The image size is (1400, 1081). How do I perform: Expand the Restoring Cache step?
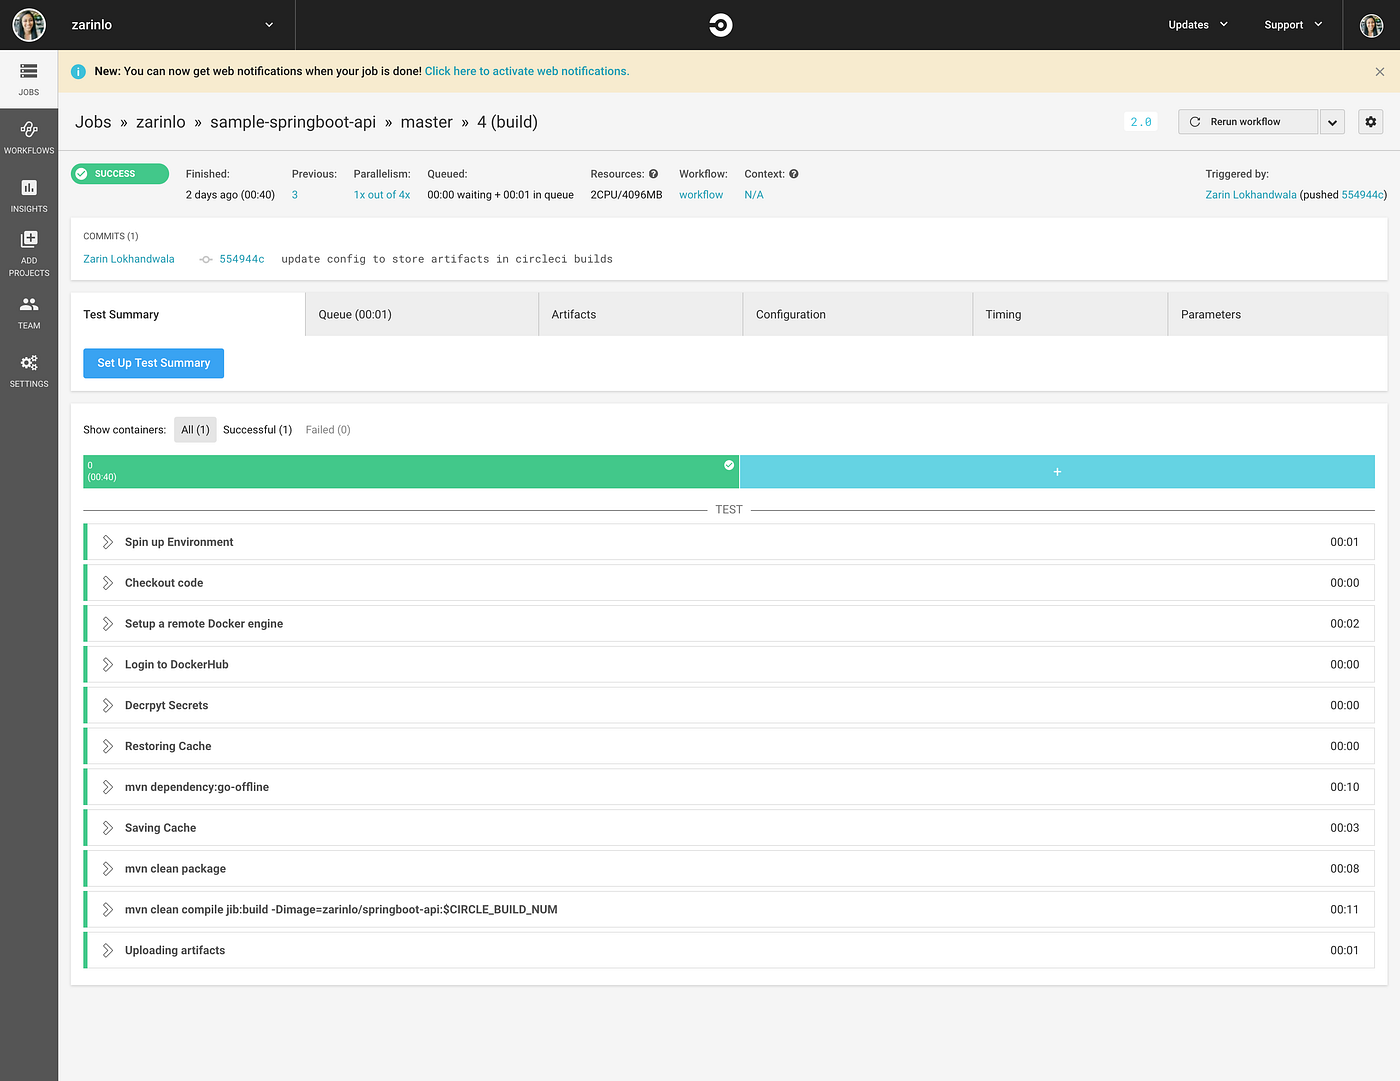(x=729, y=747)
